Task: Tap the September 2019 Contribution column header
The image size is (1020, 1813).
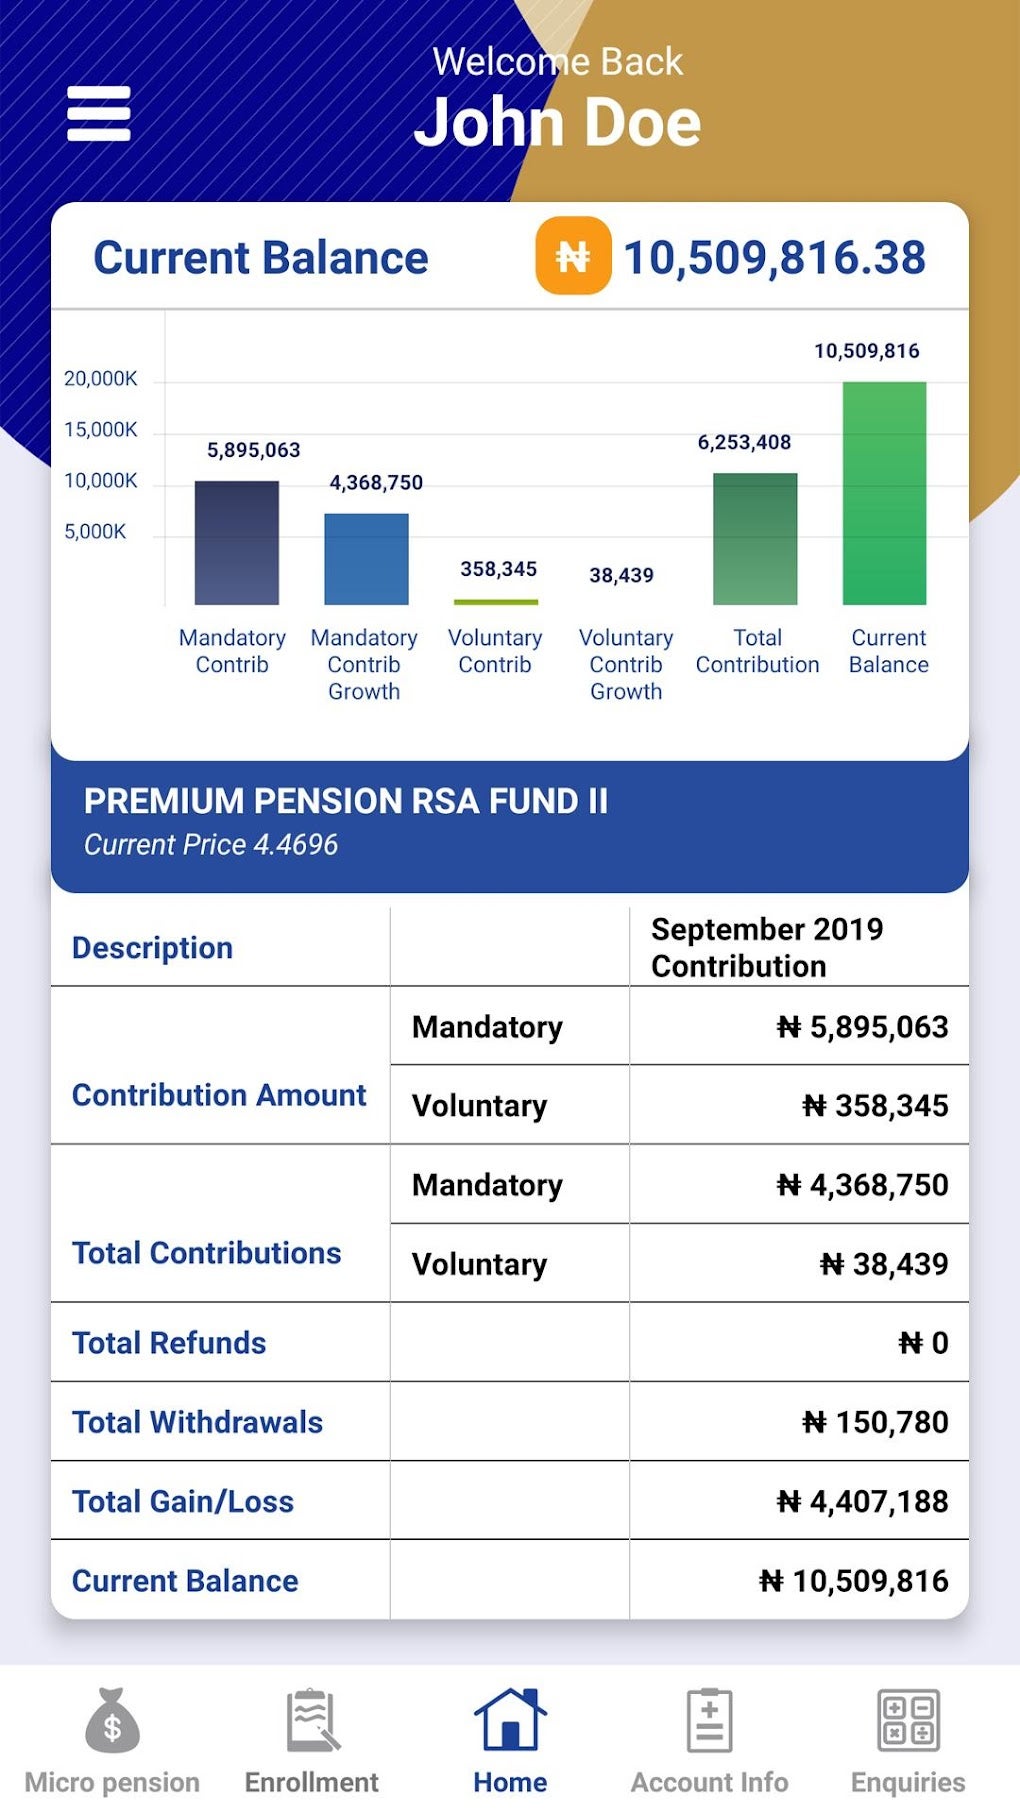Action: (x=767, y=946)
